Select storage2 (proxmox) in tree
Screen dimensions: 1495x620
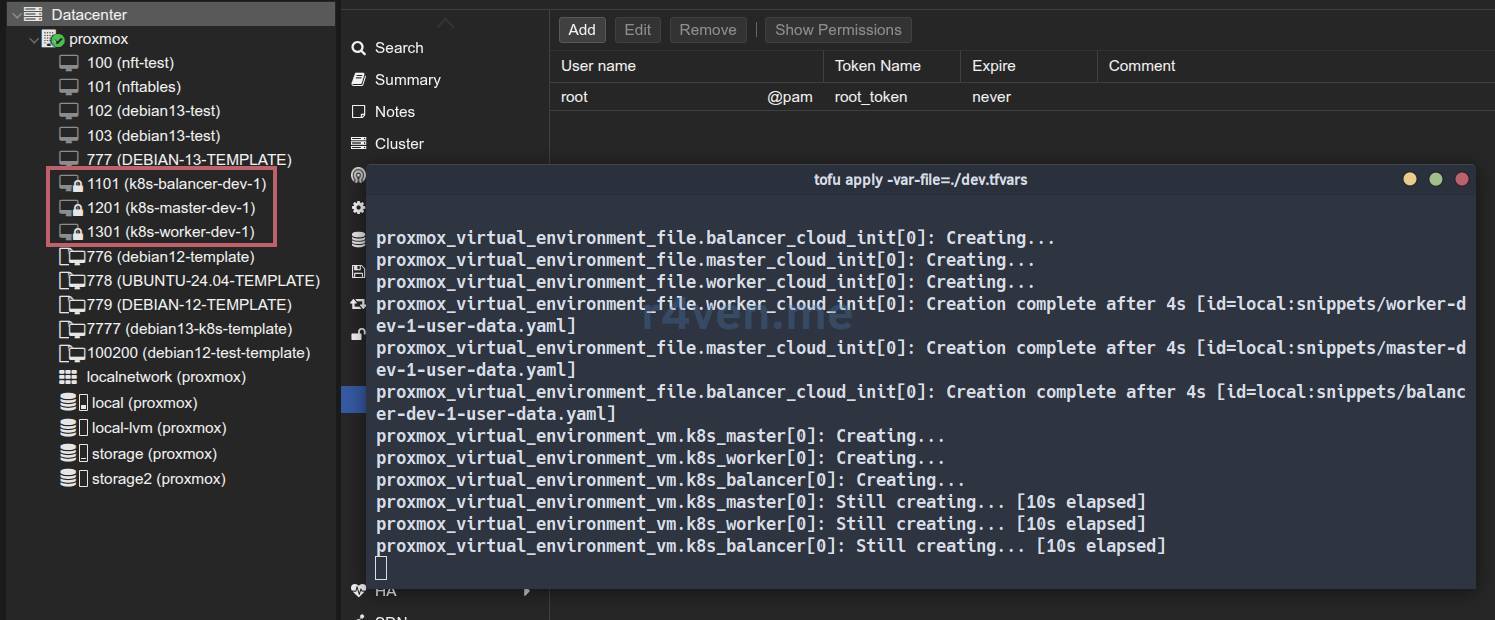coord(158,479)
